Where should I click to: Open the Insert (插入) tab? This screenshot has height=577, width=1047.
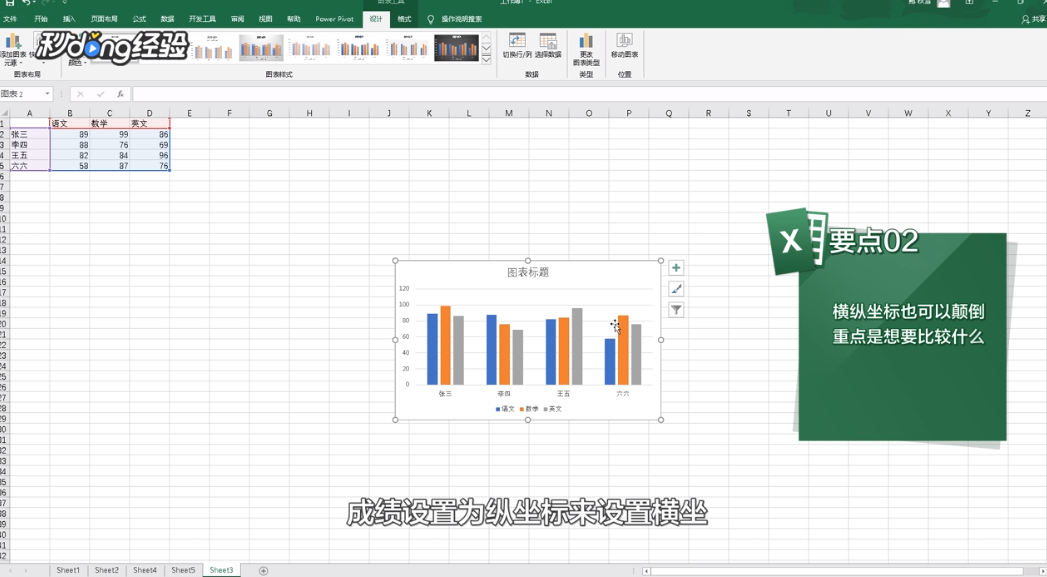pos(69,19)
